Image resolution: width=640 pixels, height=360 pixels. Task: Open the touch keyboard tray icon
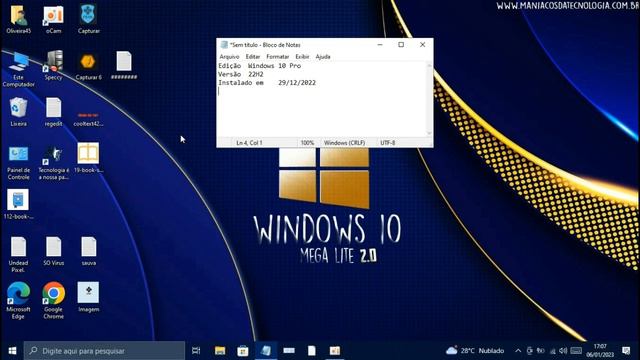(x=576, y=351)
